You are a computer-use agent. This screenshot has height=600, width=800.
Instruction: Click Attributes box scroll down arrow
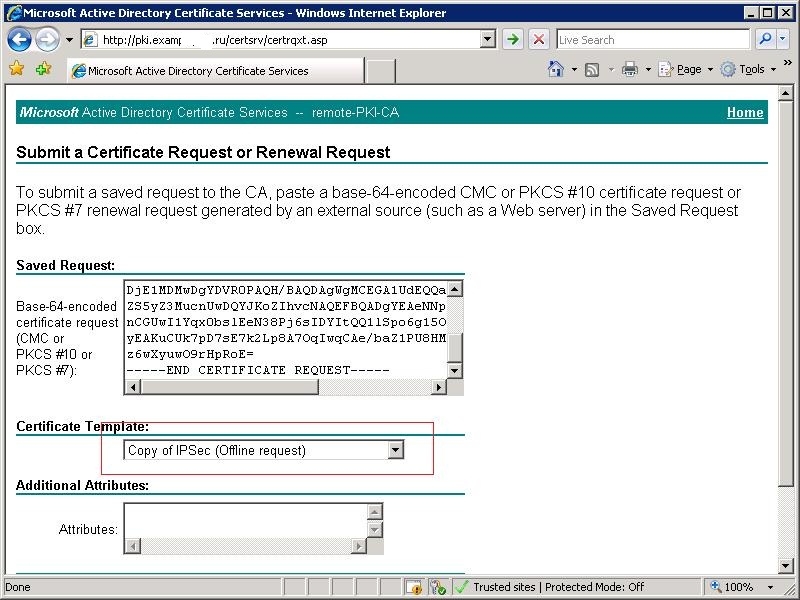[x=374, y=530]
